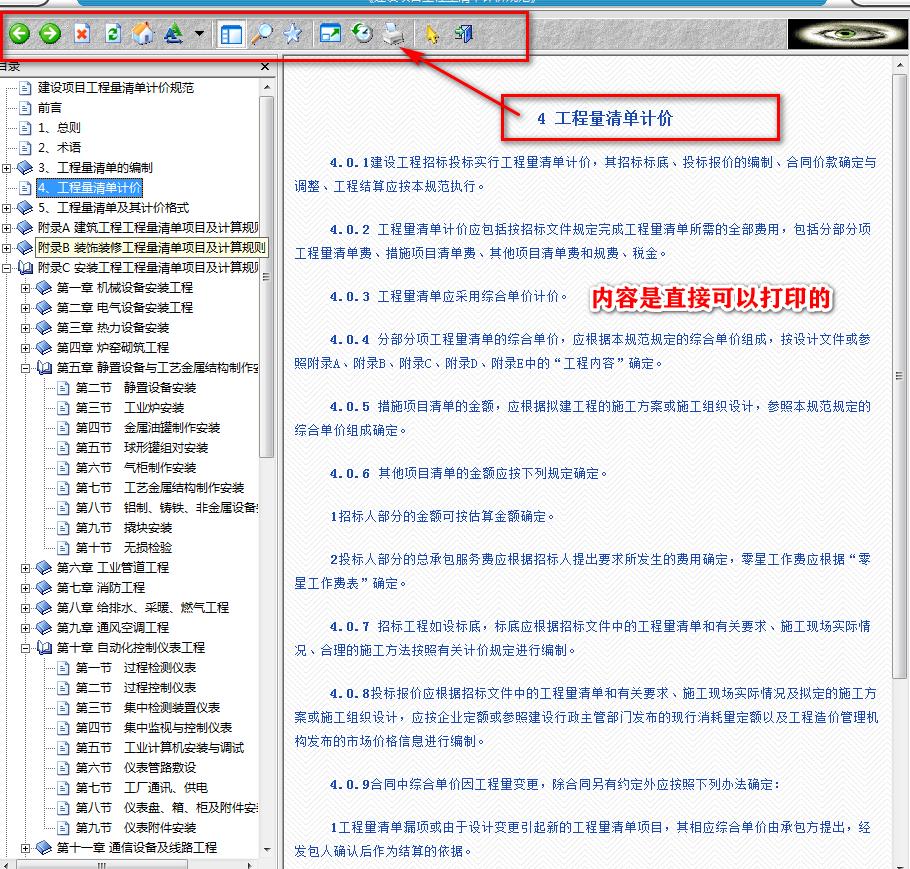This screenshot has height=869, width=910.
Task: Click the green Forward arrow button
Action: tap(50, 33)
